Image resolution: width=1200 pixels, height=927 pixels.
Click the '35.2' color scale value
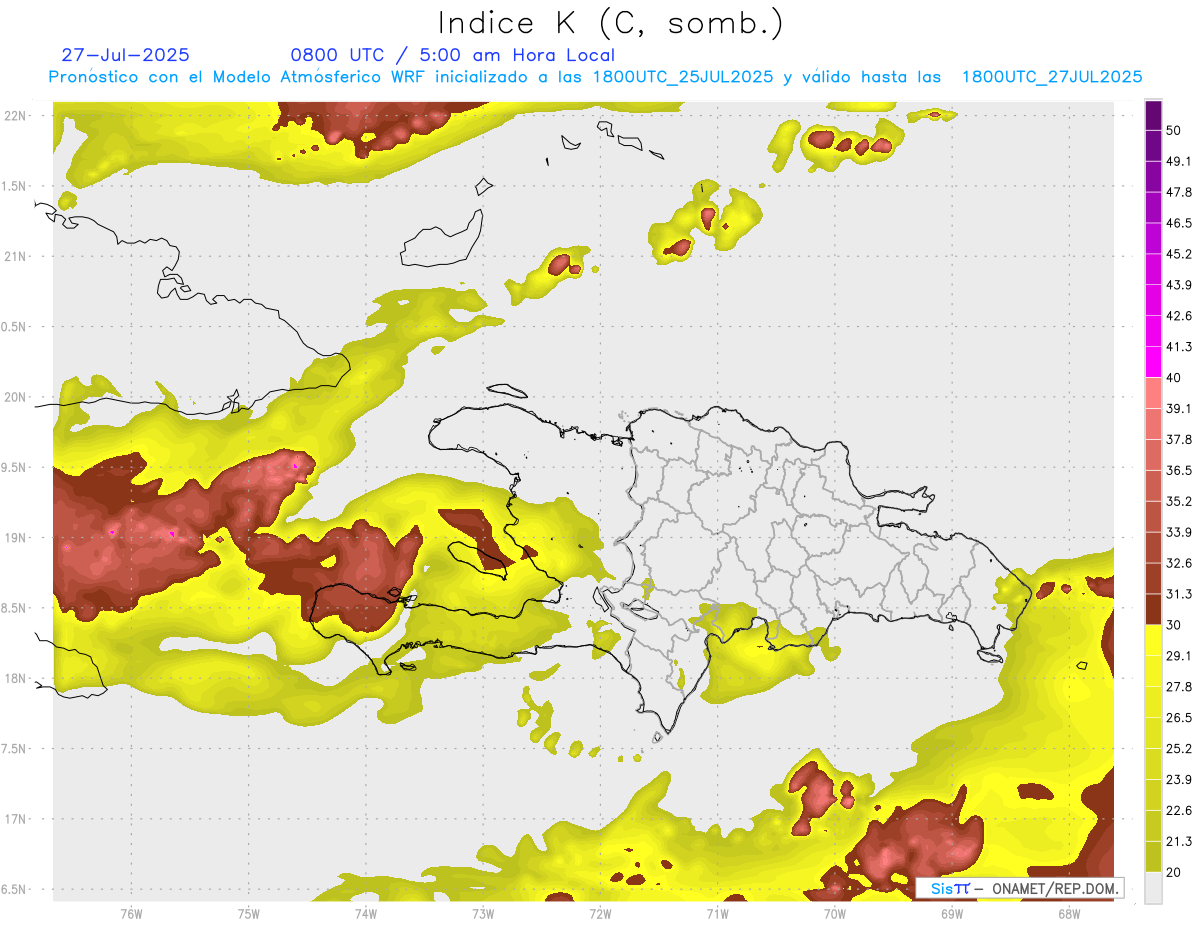pos(1179,501)
